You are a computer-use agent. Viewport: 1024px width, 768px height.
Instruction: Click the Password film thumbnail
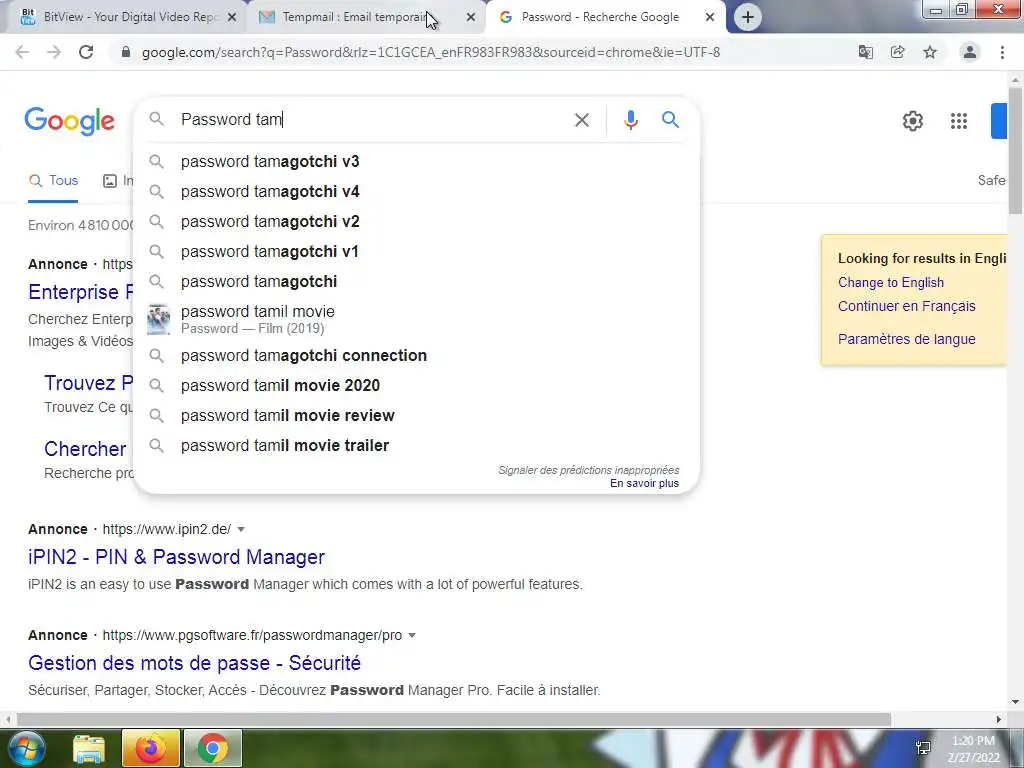coord(158,319)
